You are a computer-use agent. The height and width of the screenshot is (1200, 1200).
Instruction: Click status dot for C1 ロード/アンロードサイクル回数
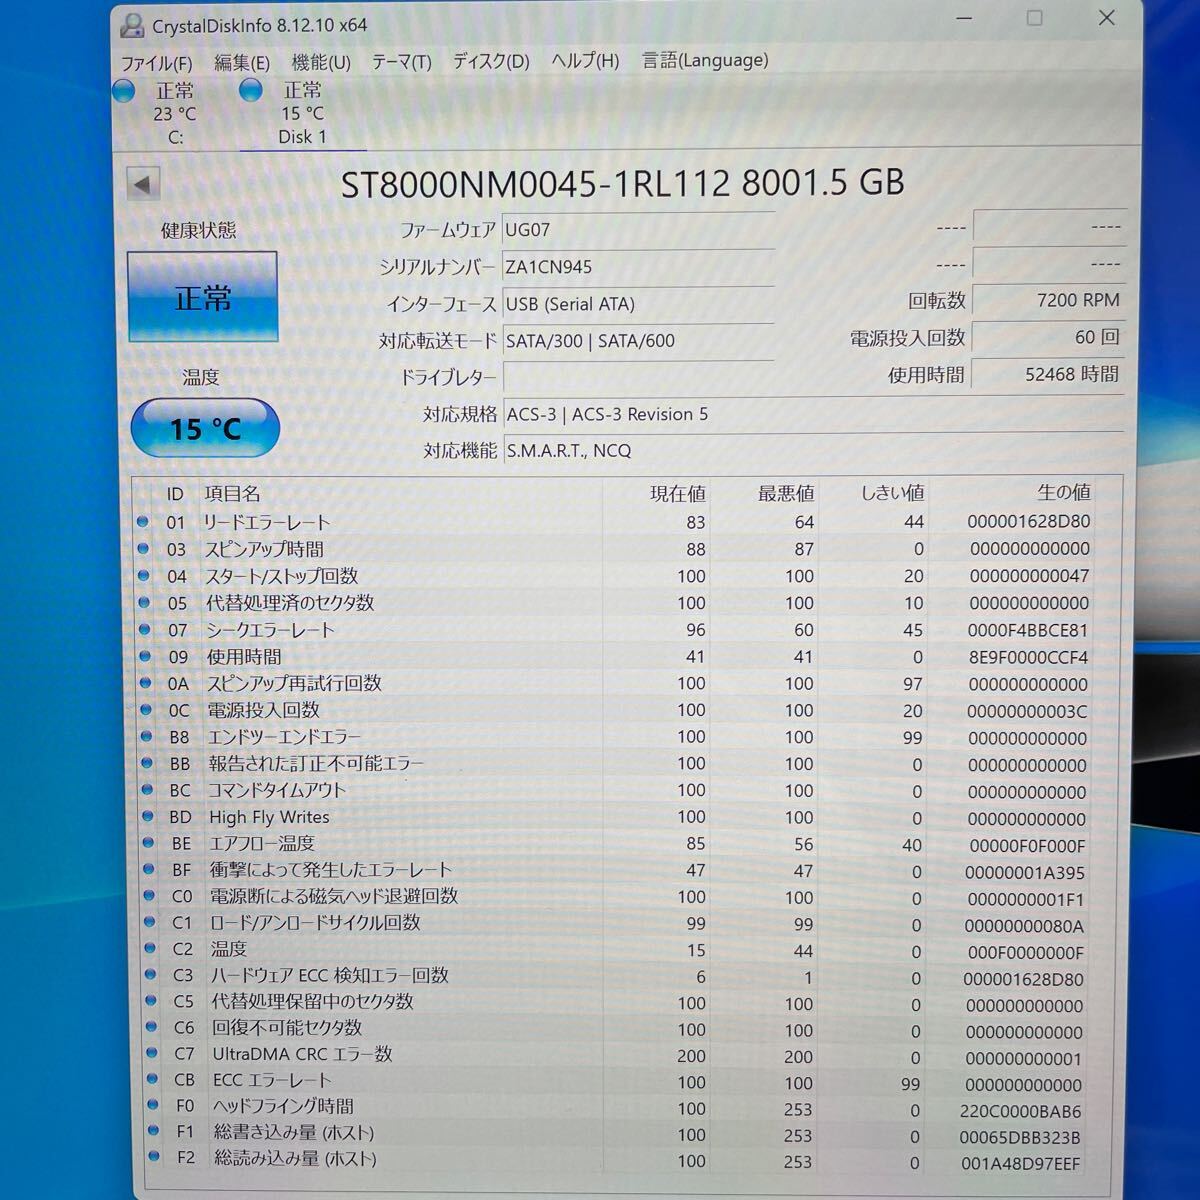(149, 922)
